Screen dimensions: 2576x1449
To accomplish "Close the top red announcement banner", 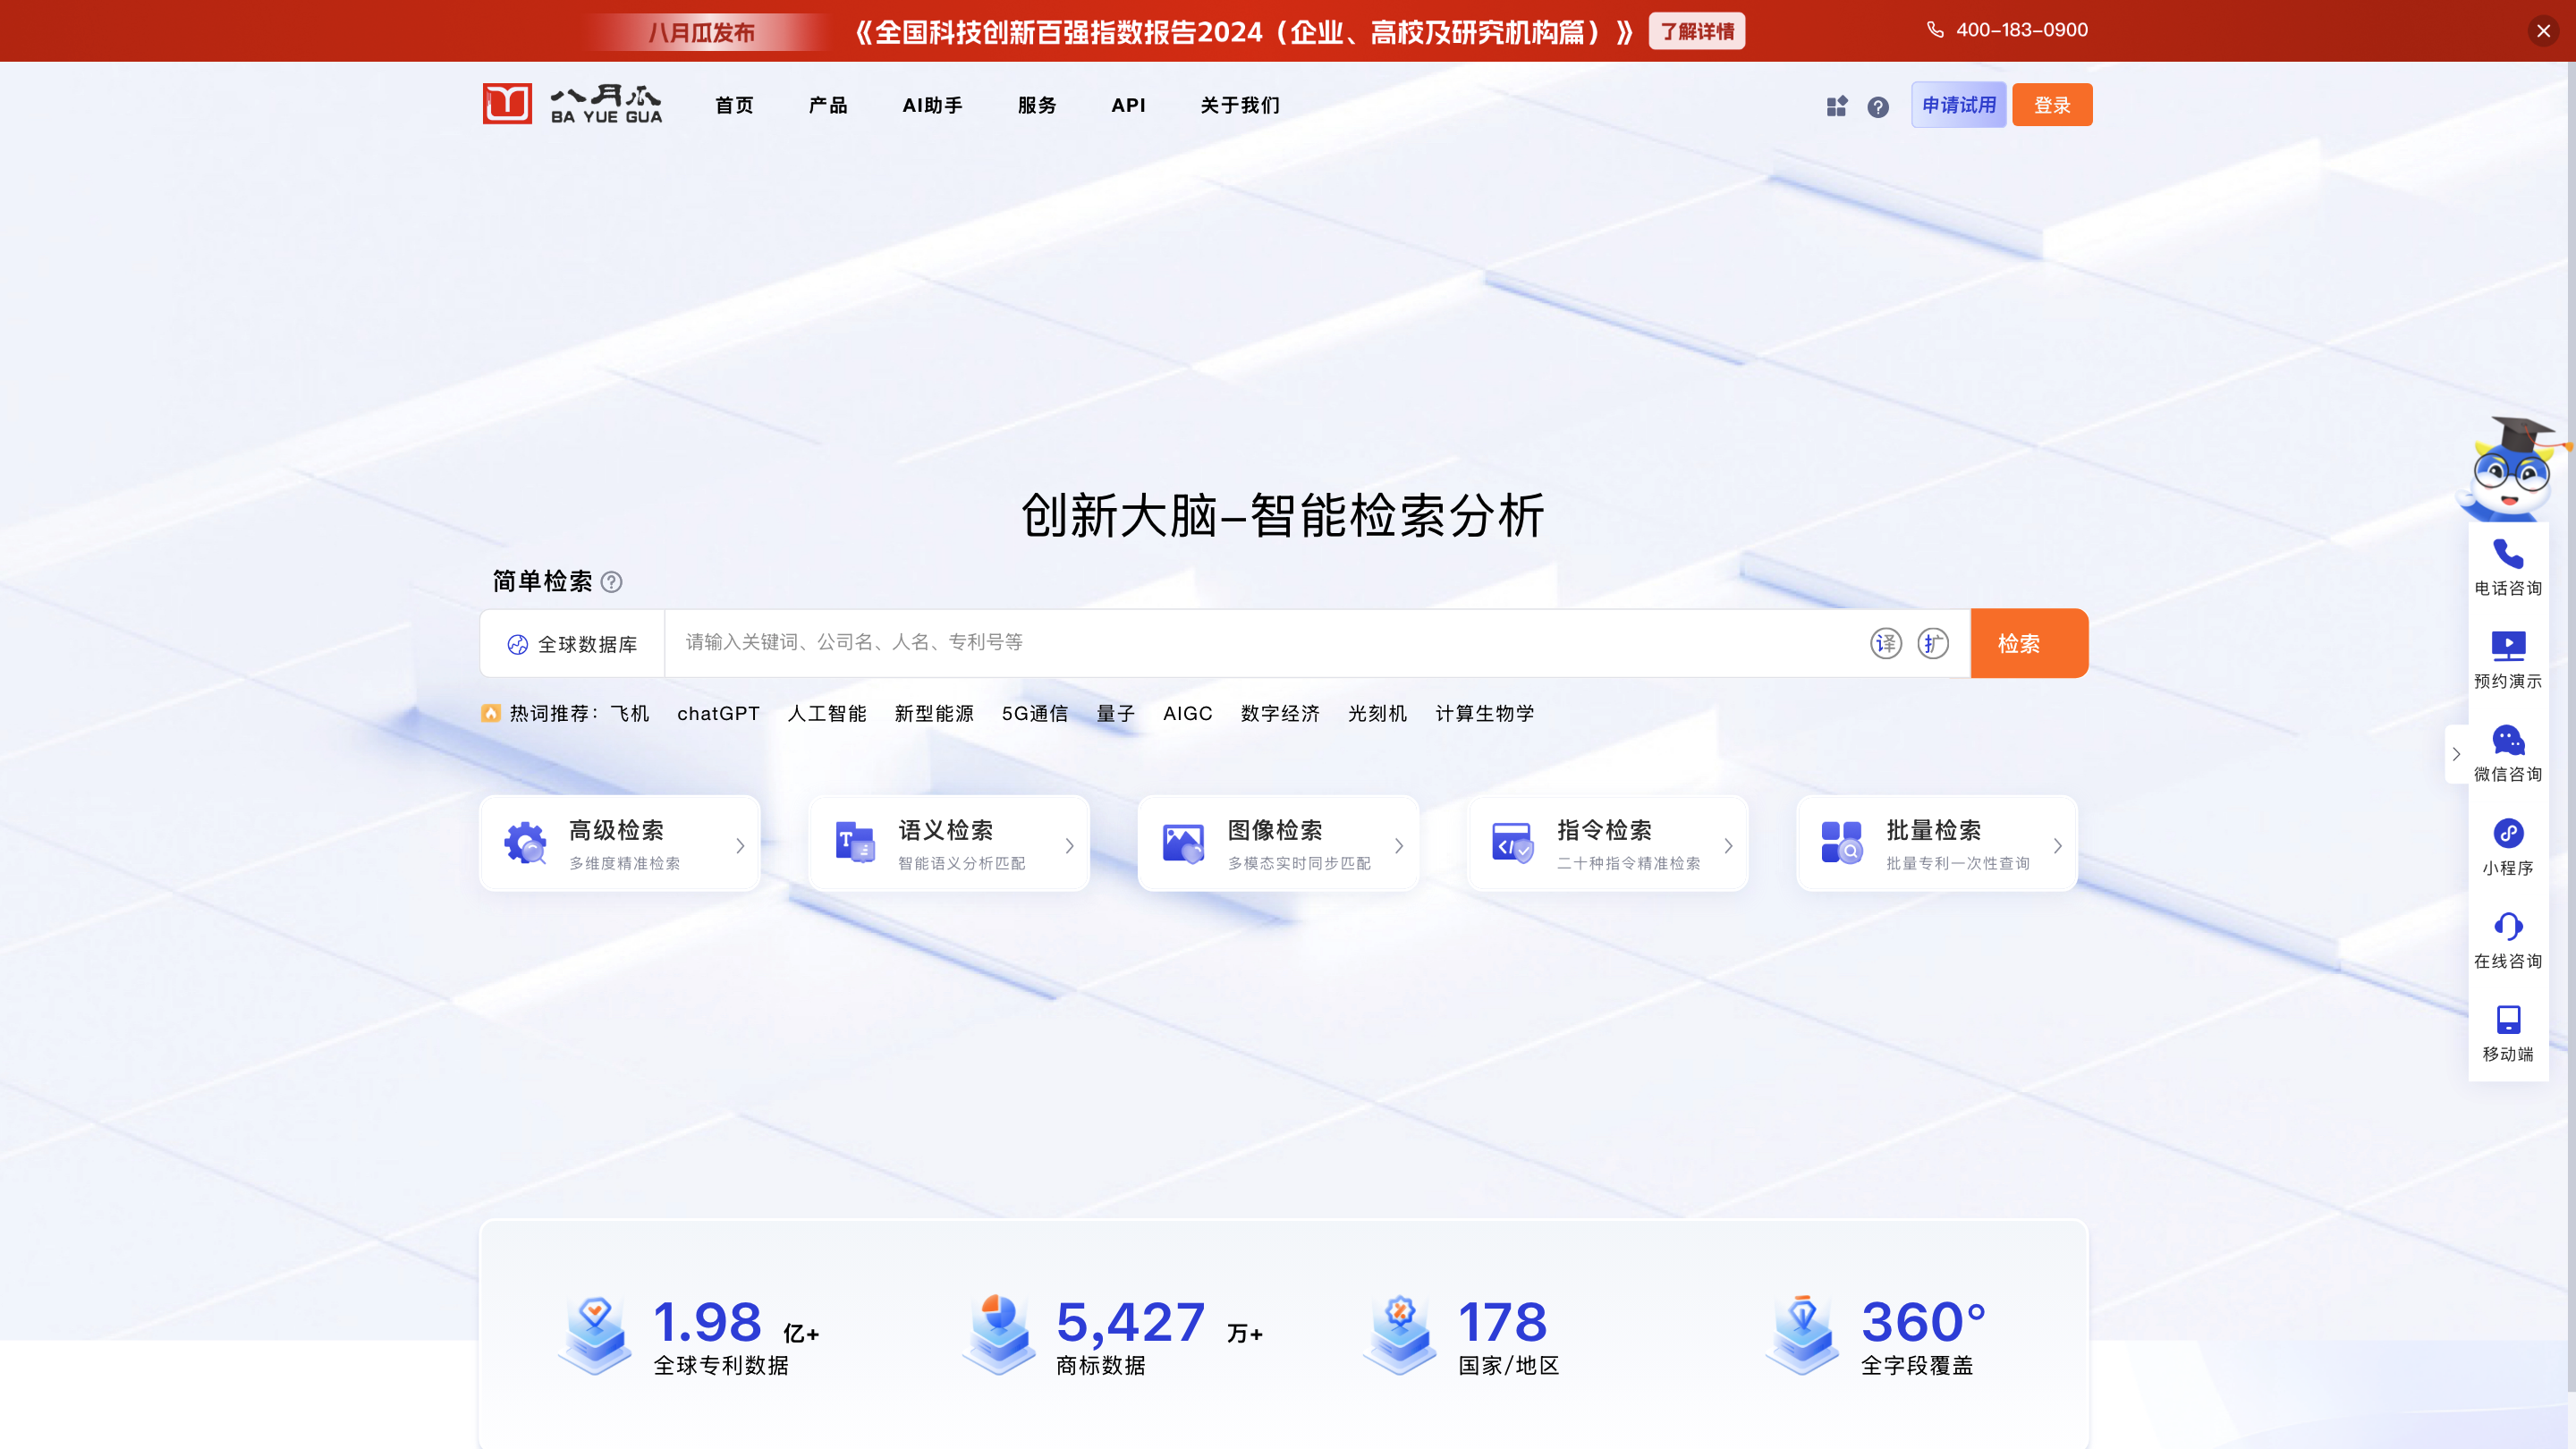I will click(x=2543, y=31).
